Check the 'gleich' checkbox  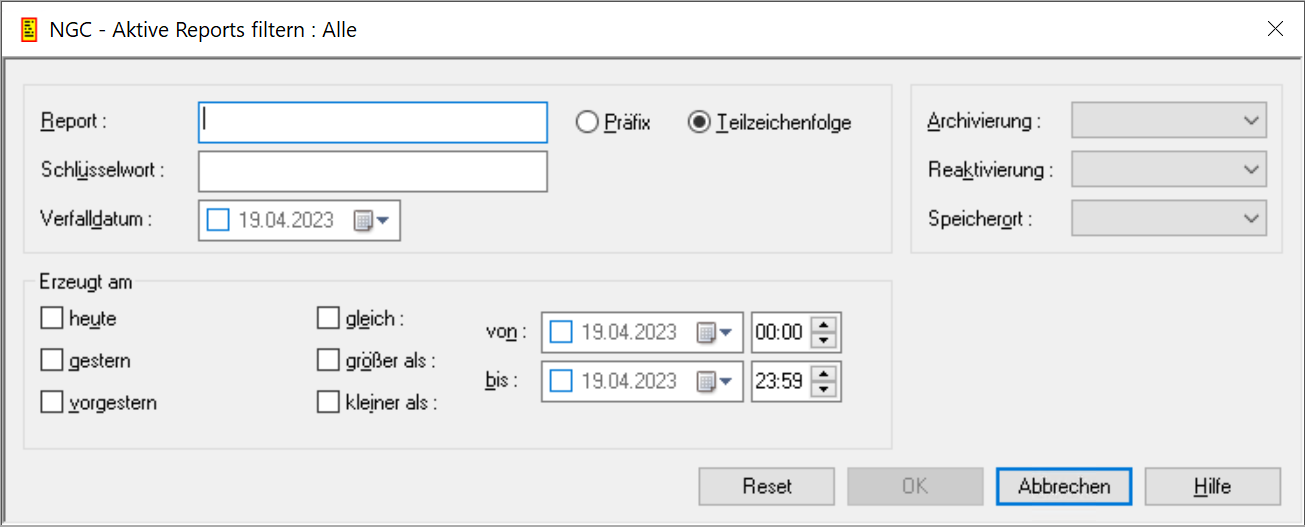point(328,319)
